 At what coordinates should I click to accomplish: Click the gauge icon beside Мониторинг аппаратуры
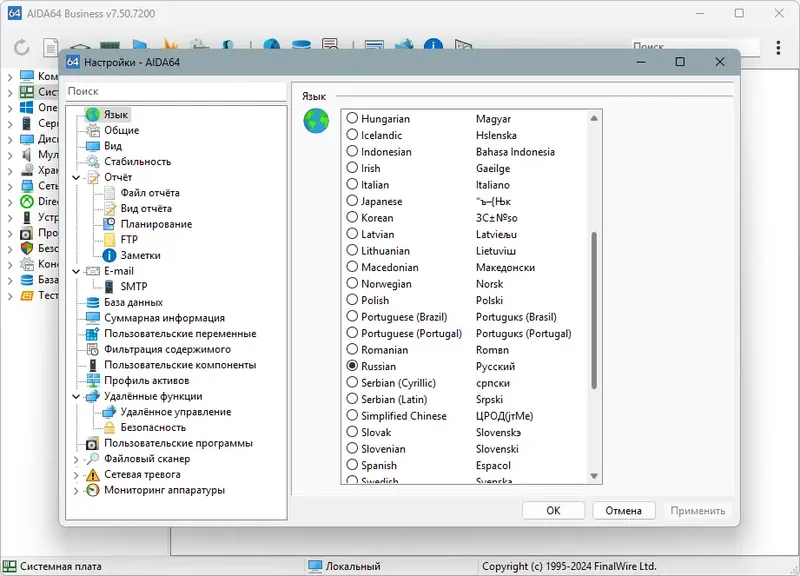92,490
